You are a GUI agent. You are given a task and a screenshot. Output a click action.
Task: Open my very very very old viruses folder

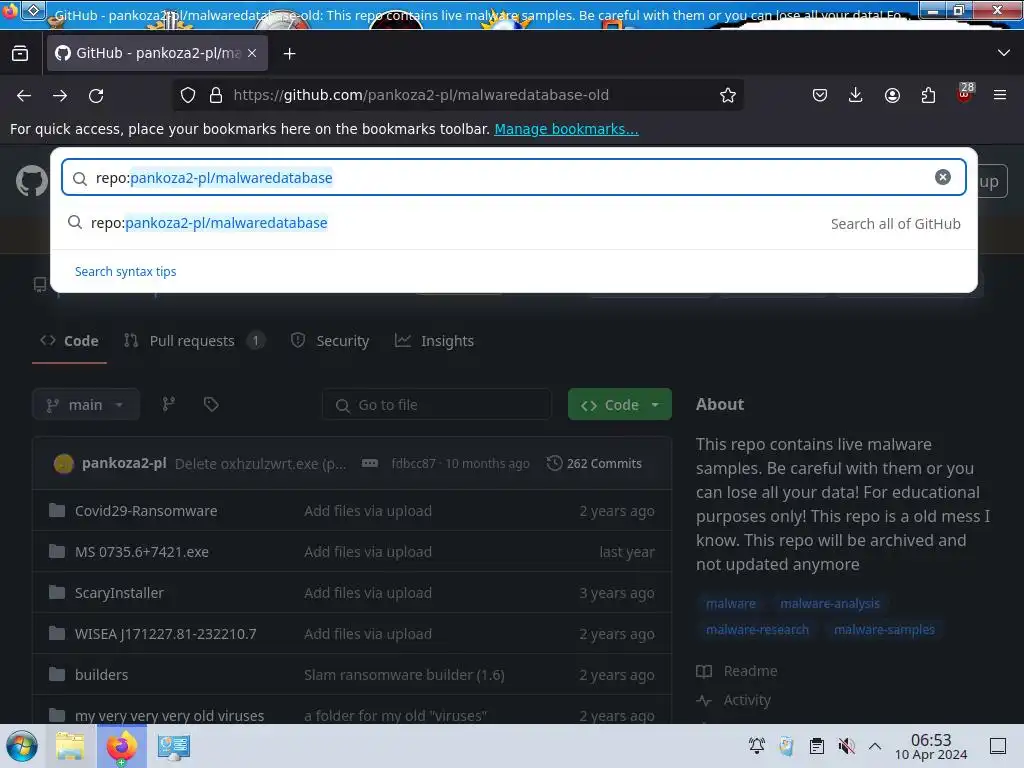pyautogui.click(x=169, y=716)
